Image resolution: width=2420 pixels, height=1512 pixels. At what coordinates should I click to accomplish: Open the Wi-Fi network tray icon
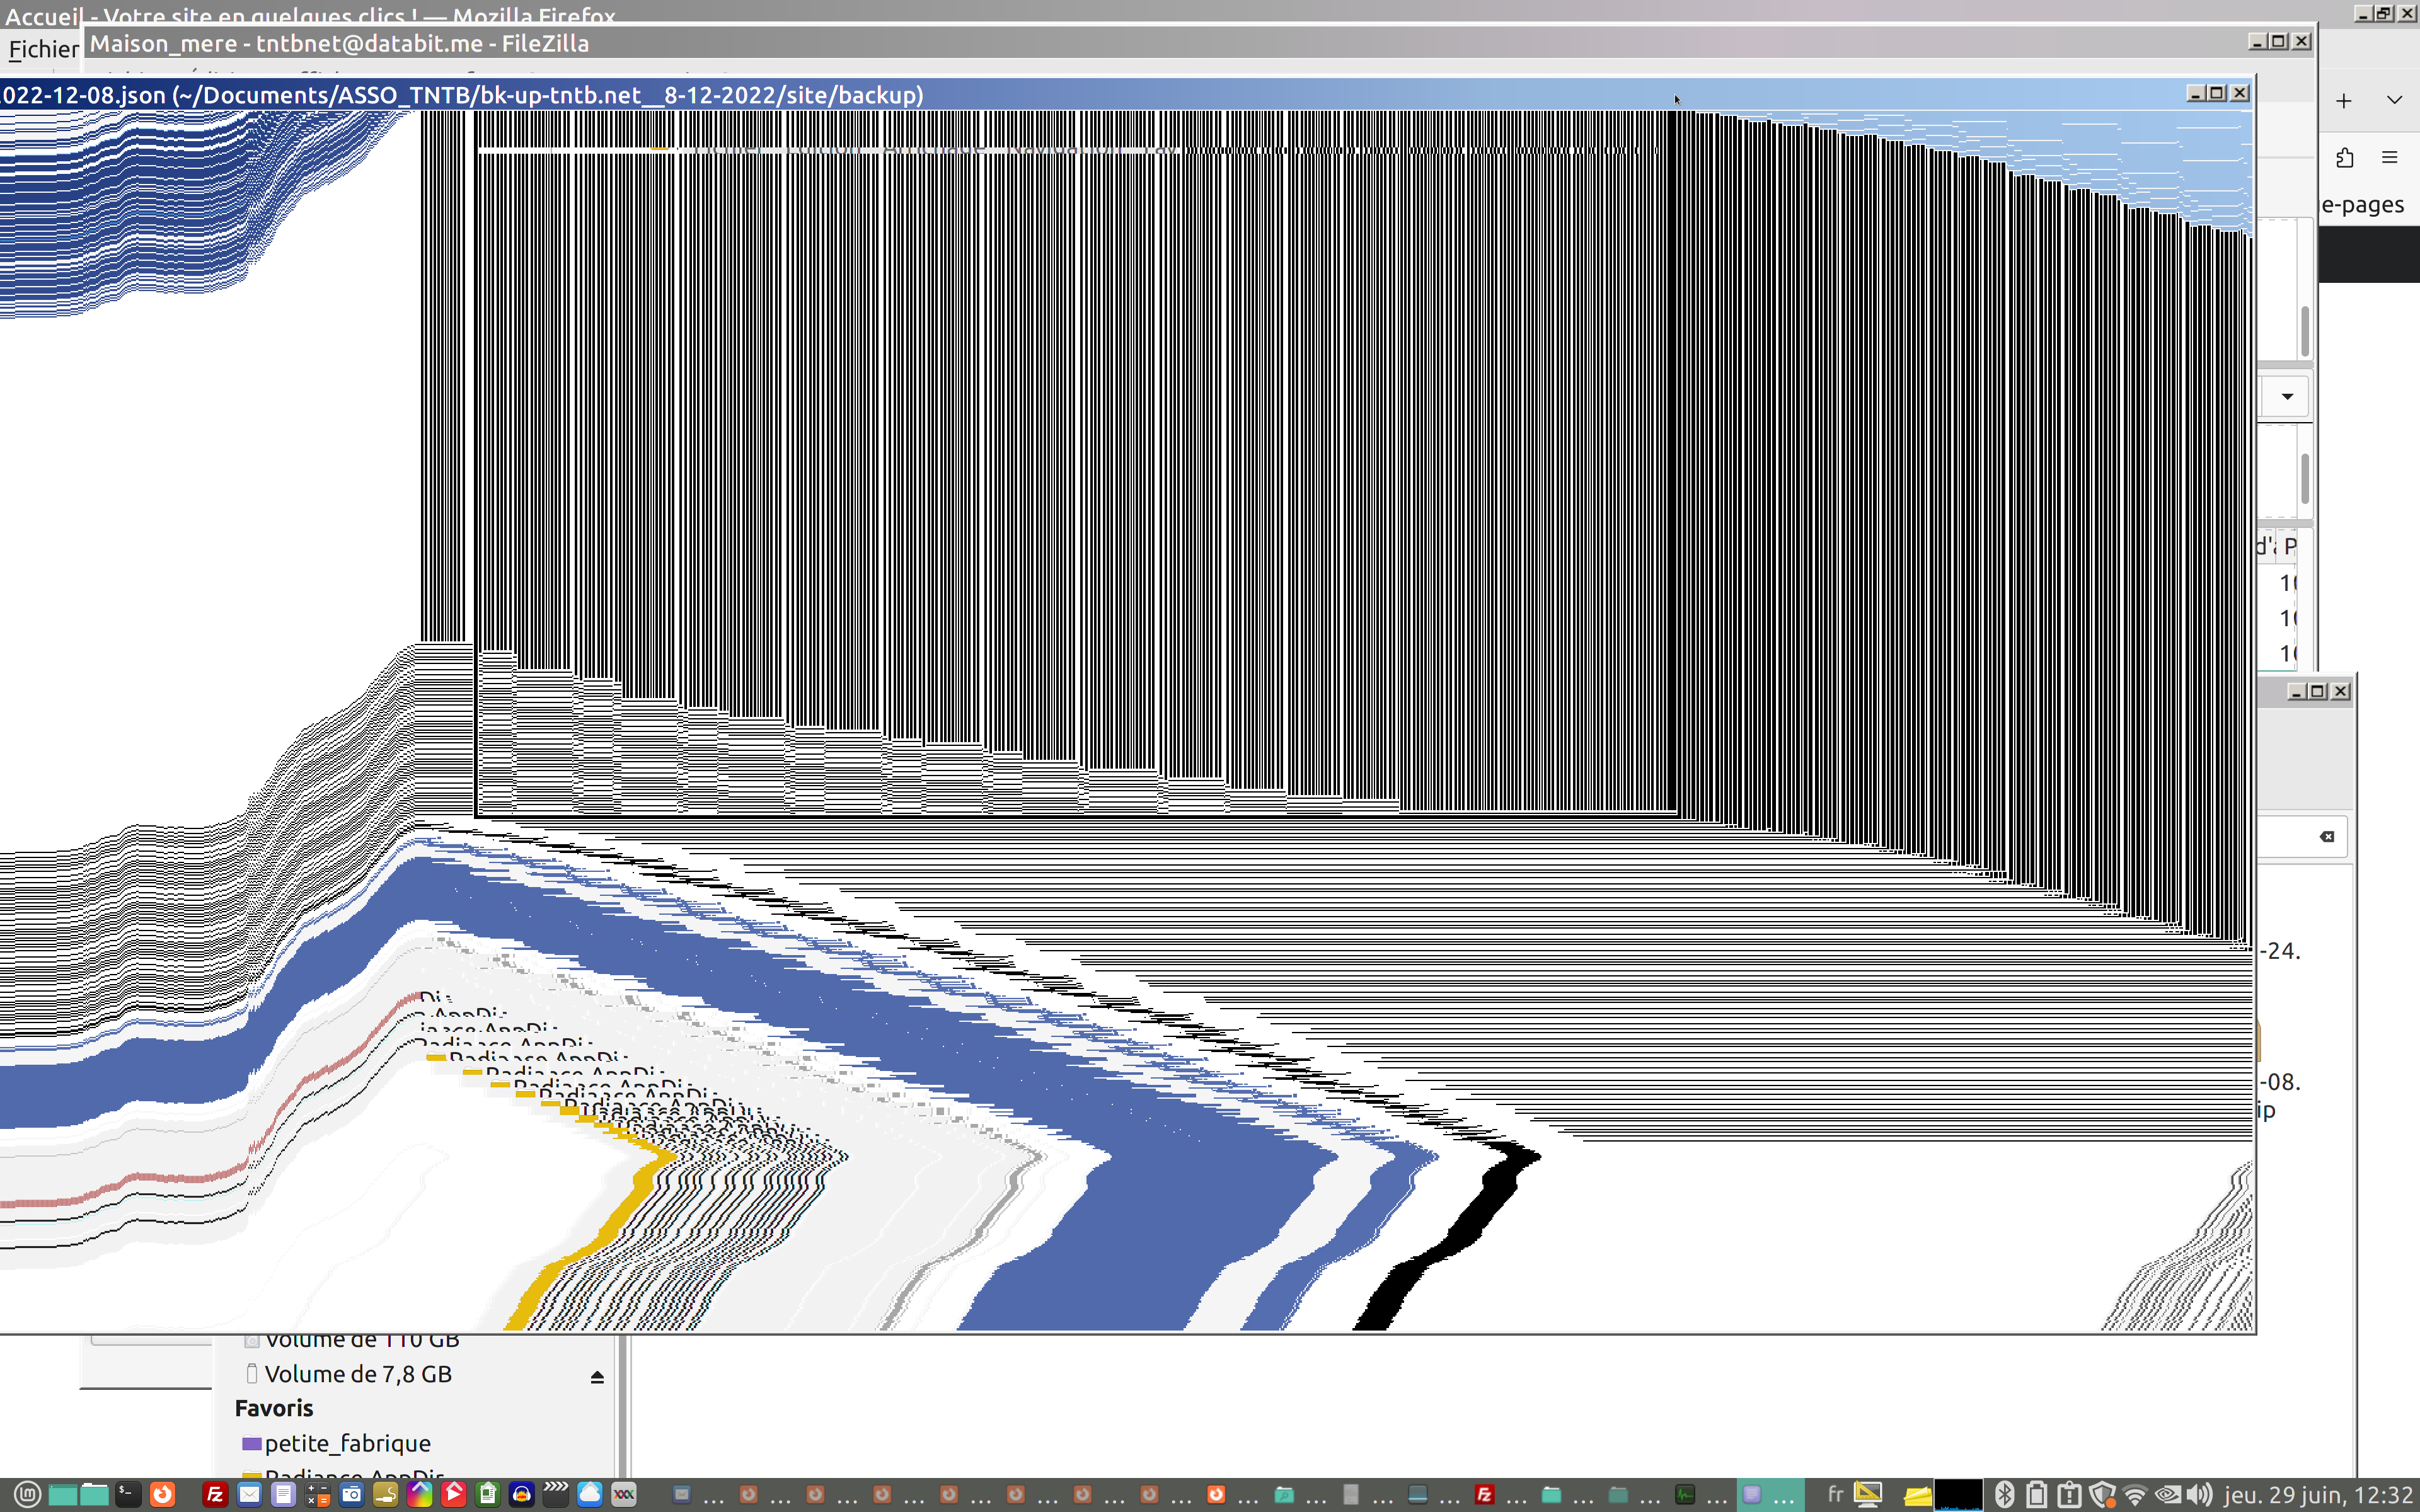click(2134, 1494)
